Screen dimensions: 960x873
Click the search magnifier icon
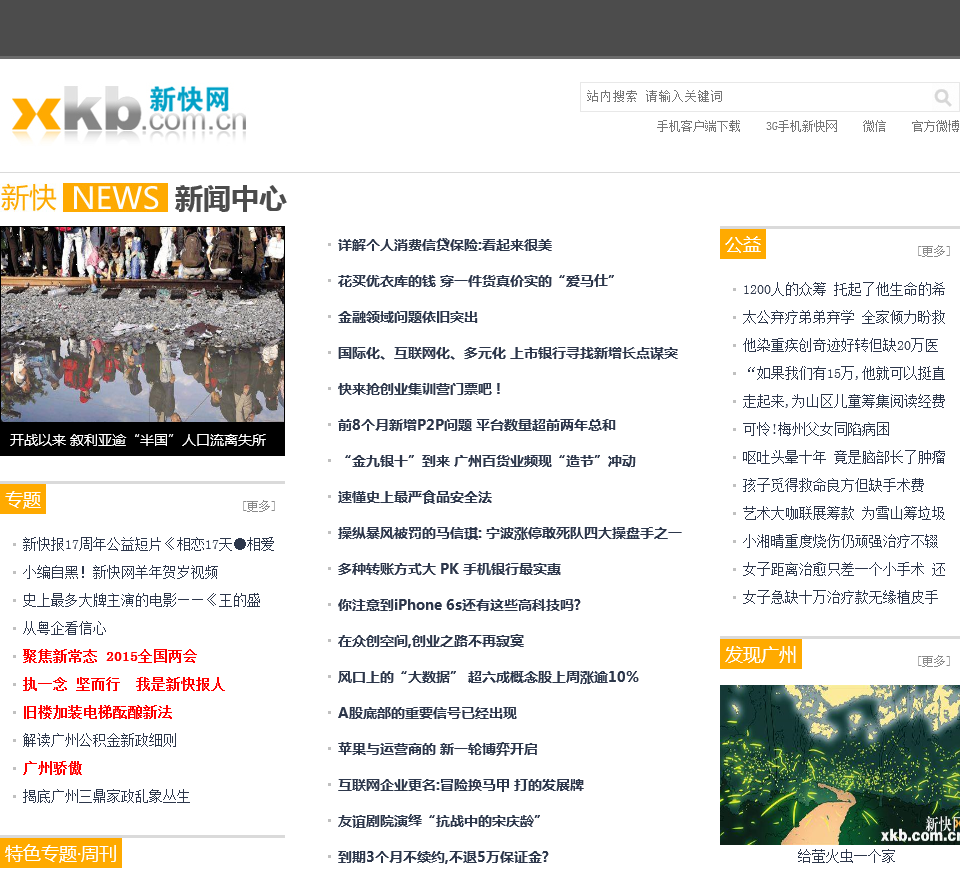(x=942, y=97)
